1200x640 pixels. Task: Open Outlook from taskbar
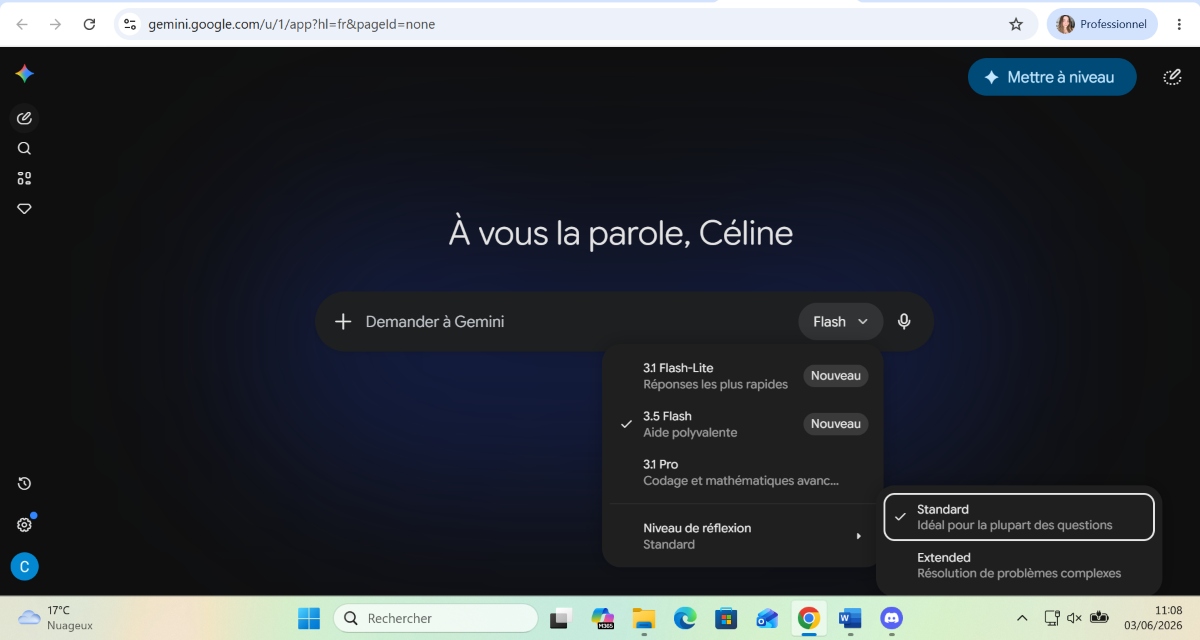[767, 618]
